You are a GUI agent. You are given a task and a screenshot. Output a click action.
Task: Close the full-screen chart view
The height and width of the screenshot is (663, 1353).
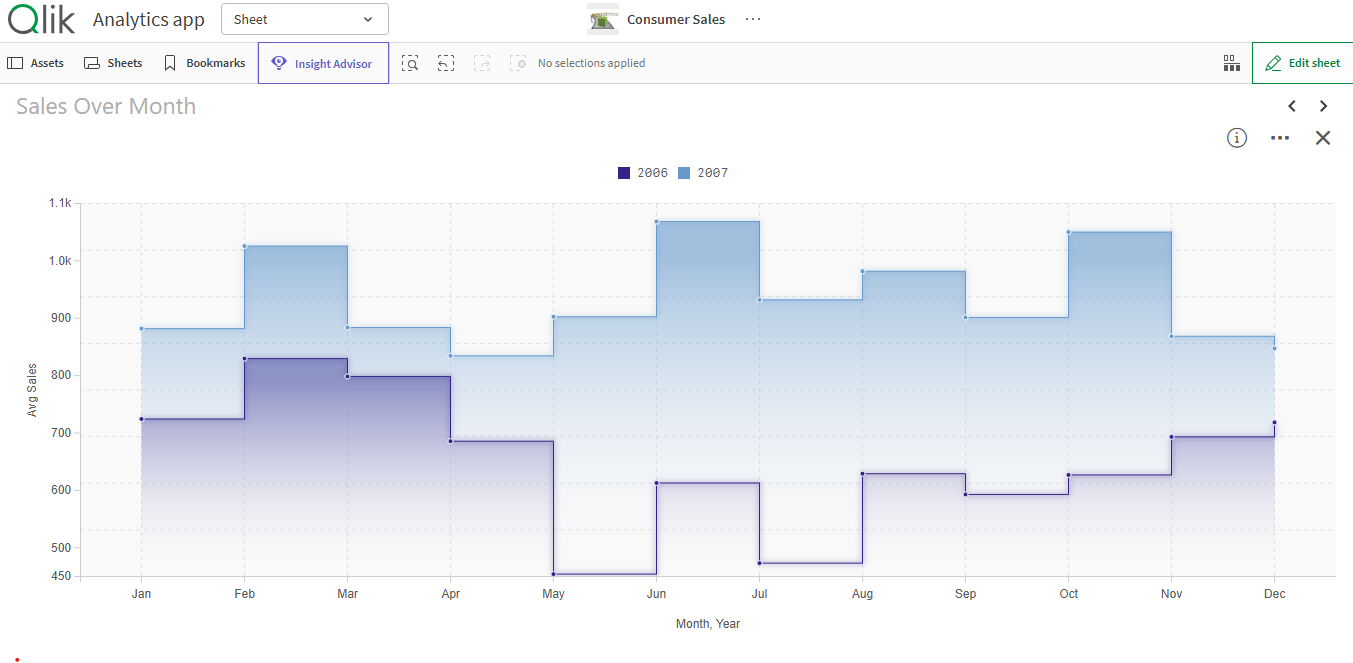(x=1323, y=138)
